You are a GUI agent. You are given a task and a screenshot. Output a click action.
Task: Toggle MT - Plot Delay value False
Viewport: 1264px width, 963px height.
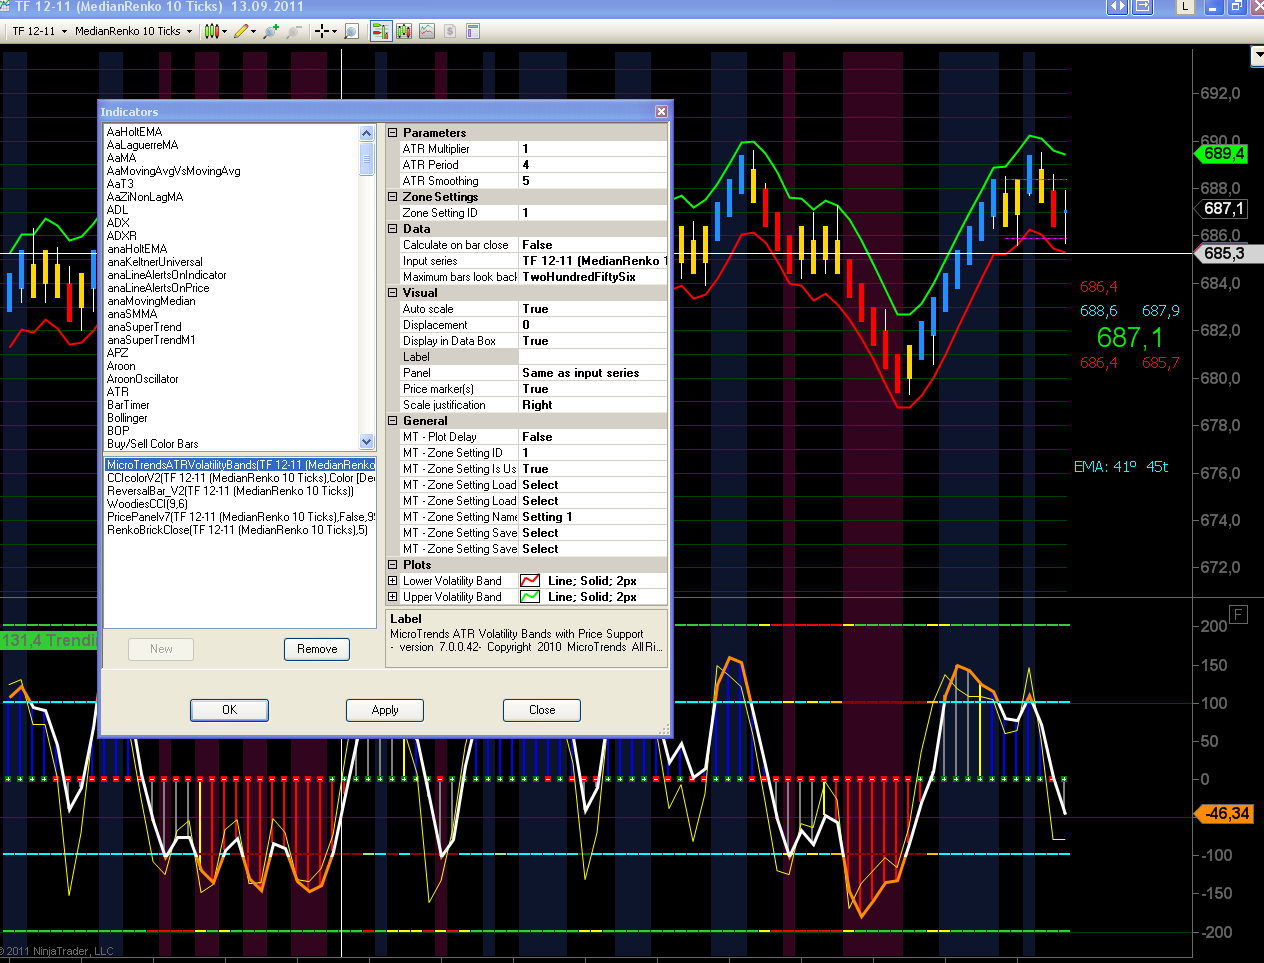tap(592, 436)
